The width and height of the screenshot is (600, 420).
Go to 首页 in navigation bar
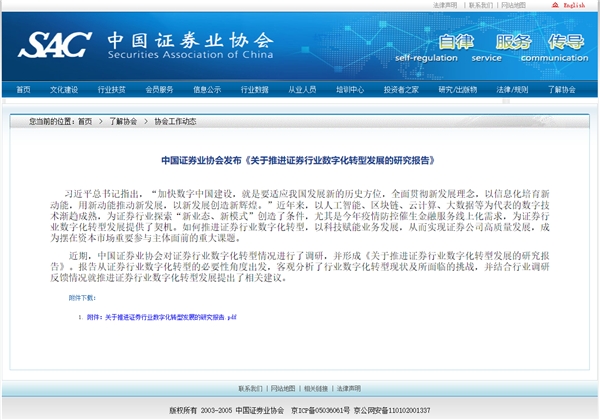[23, 90]
